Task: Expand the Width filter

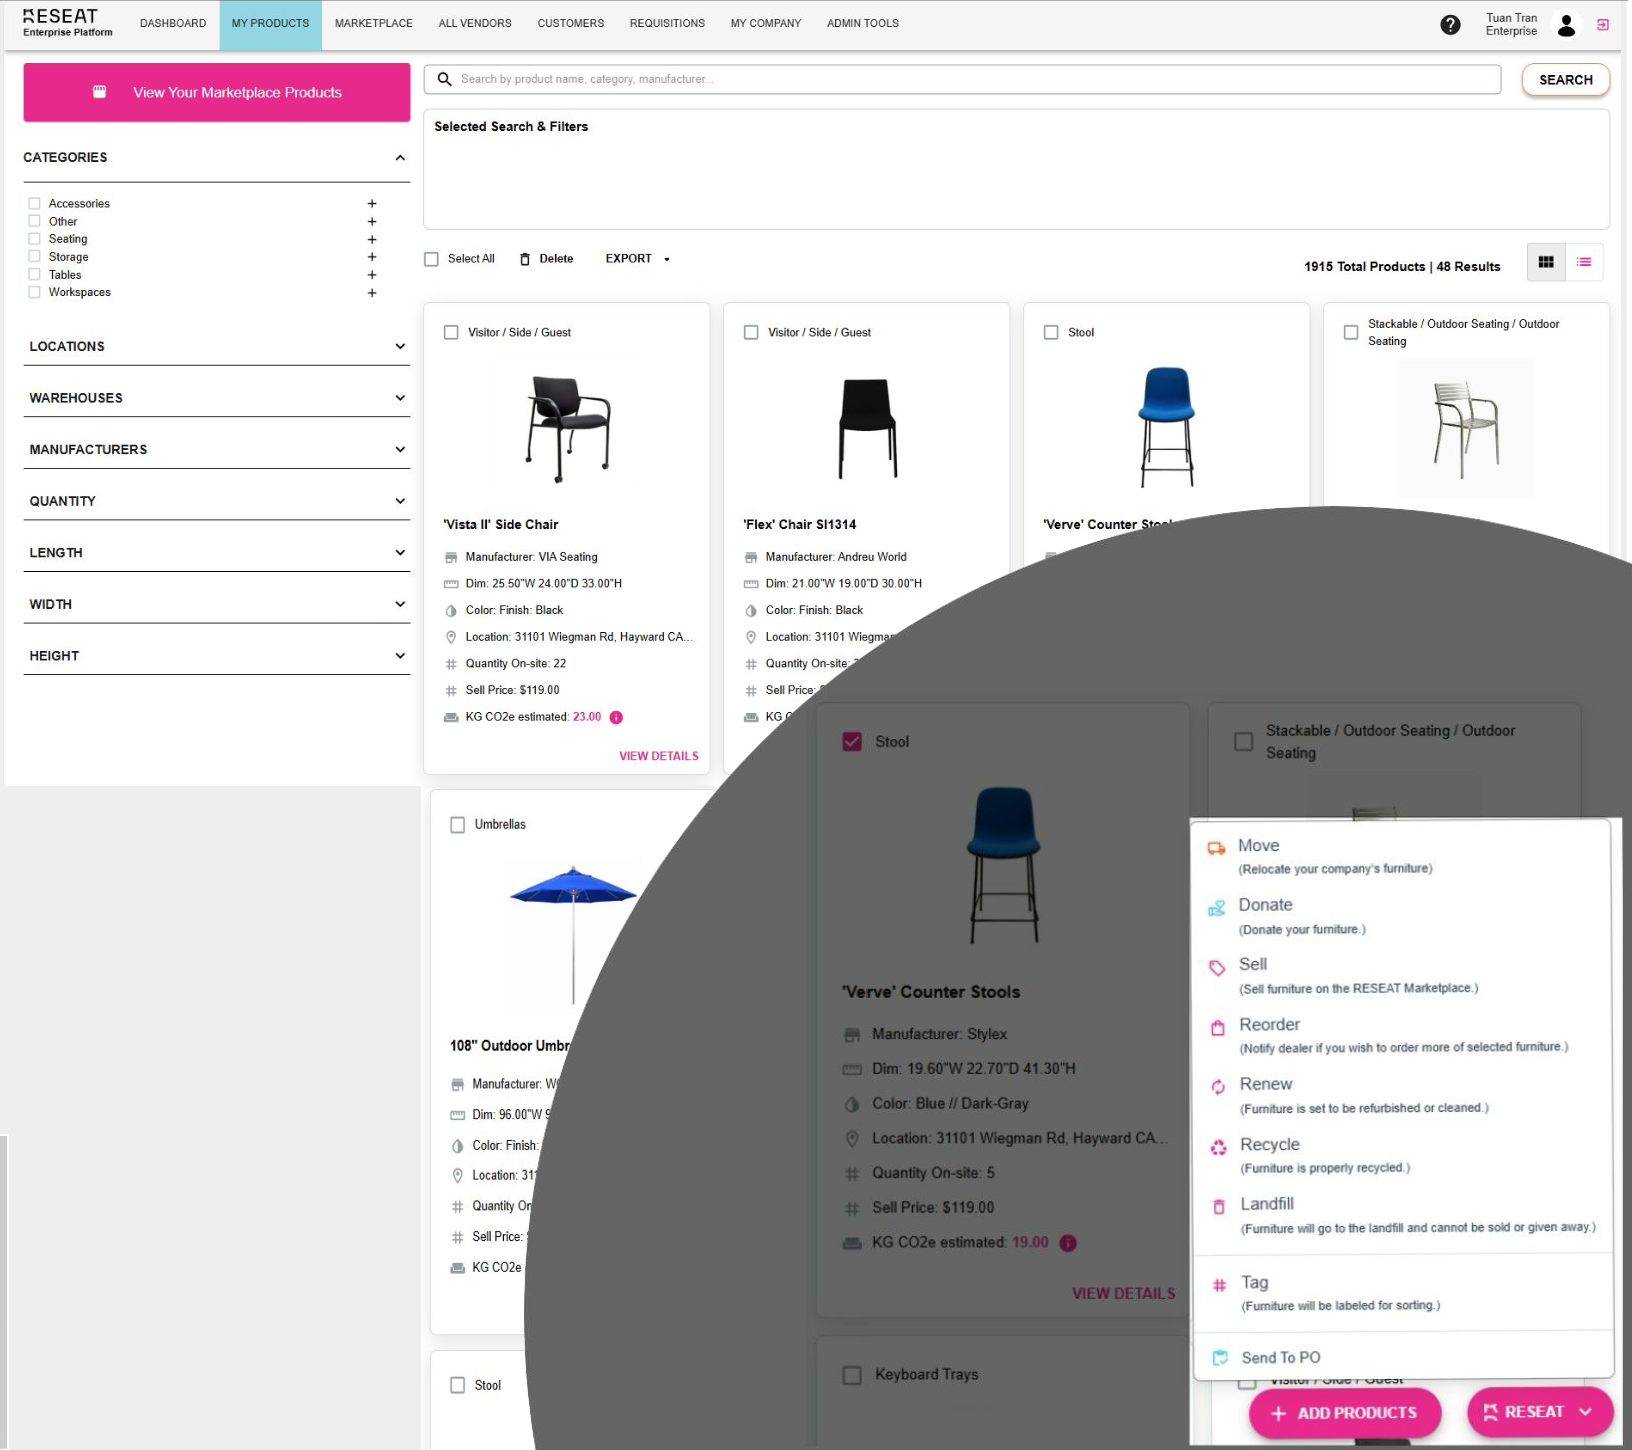Action: coord(400,604)
